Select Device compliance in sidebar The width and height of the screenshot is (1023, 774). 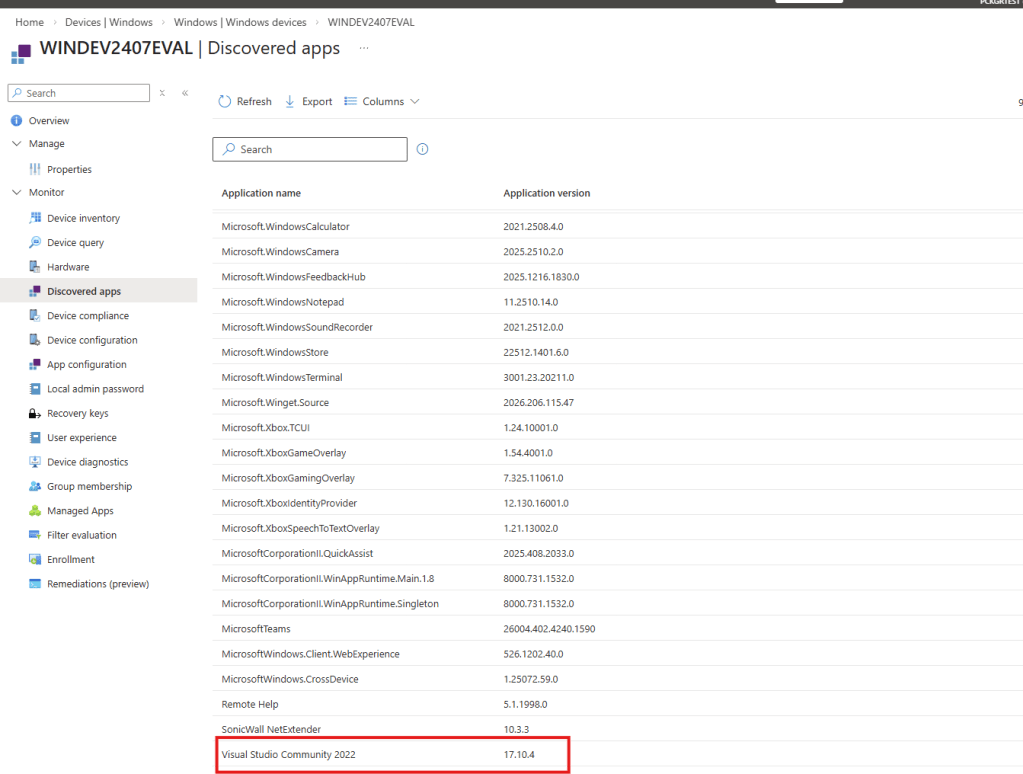(87, 316)
